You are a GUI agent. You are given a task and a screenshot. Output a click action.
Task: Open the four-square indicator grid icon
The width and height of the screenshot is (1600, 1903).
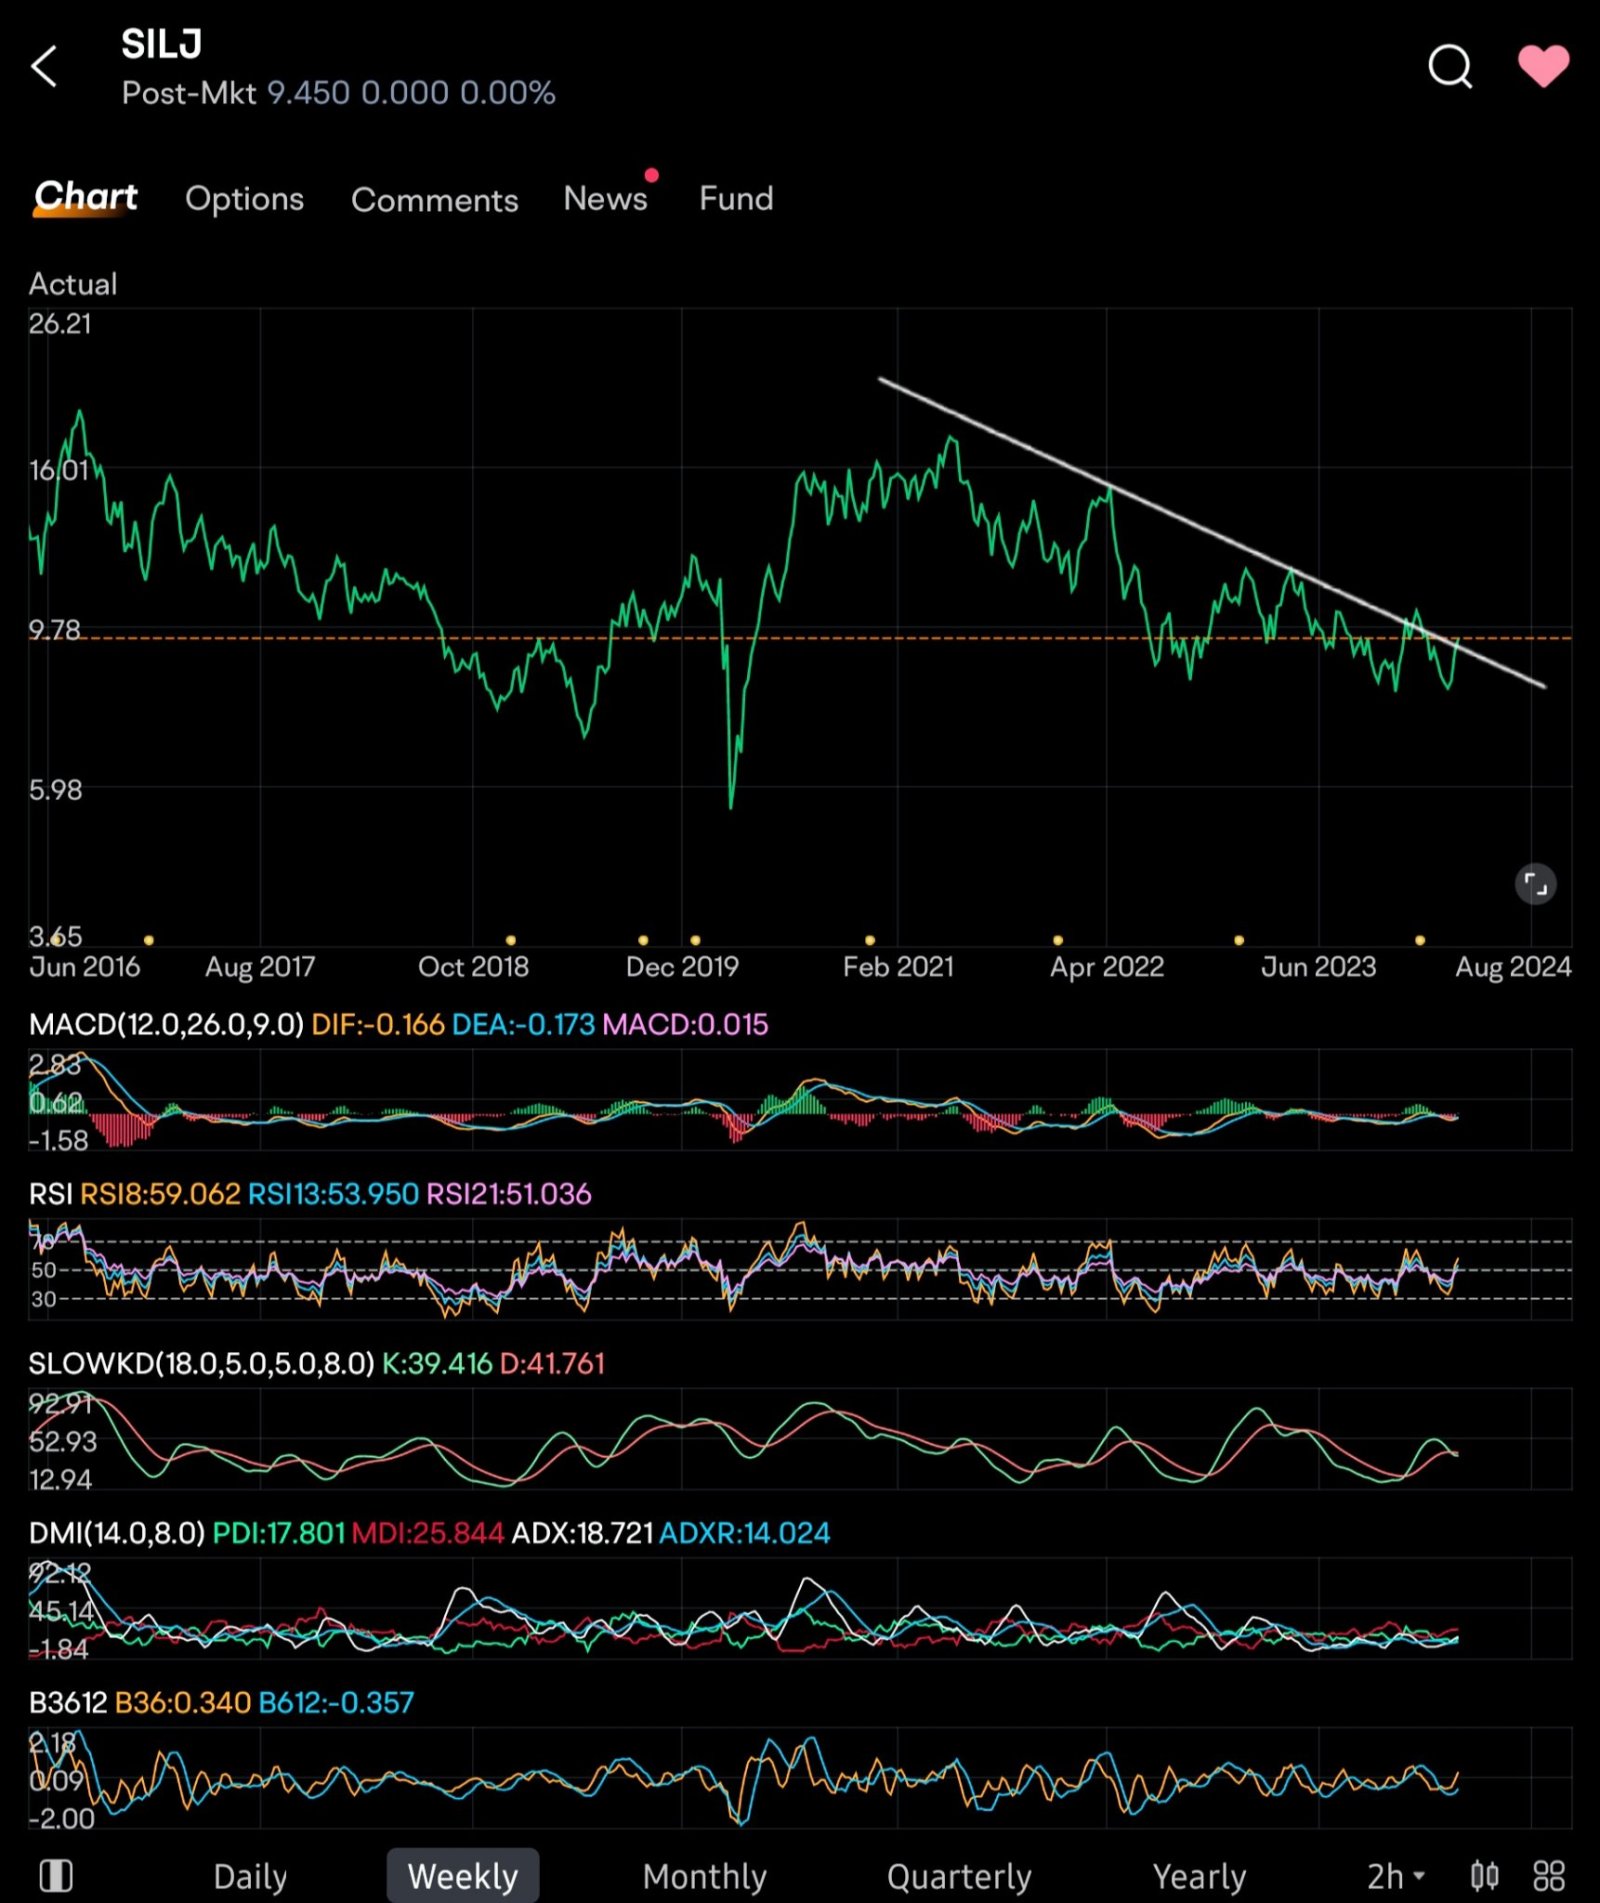tap(1549, 1876)
